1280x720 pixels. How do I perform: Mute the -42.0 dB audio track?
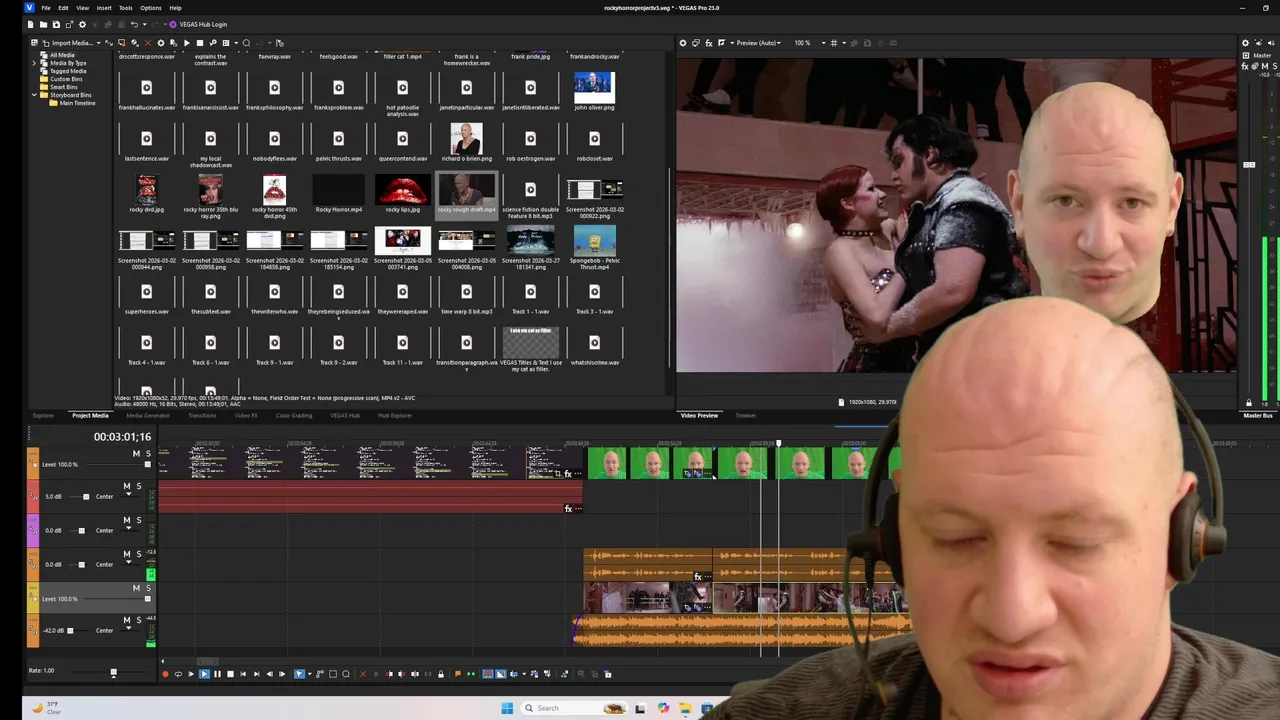coord(126,620)
